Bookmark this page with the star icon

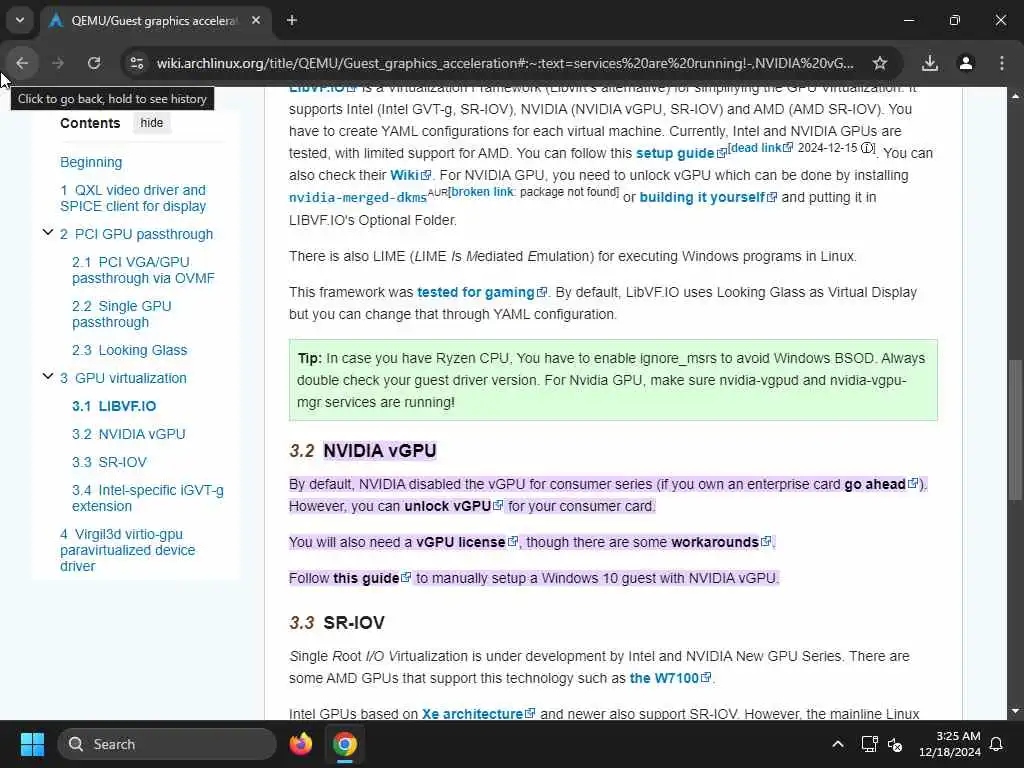tap(880, 63)
